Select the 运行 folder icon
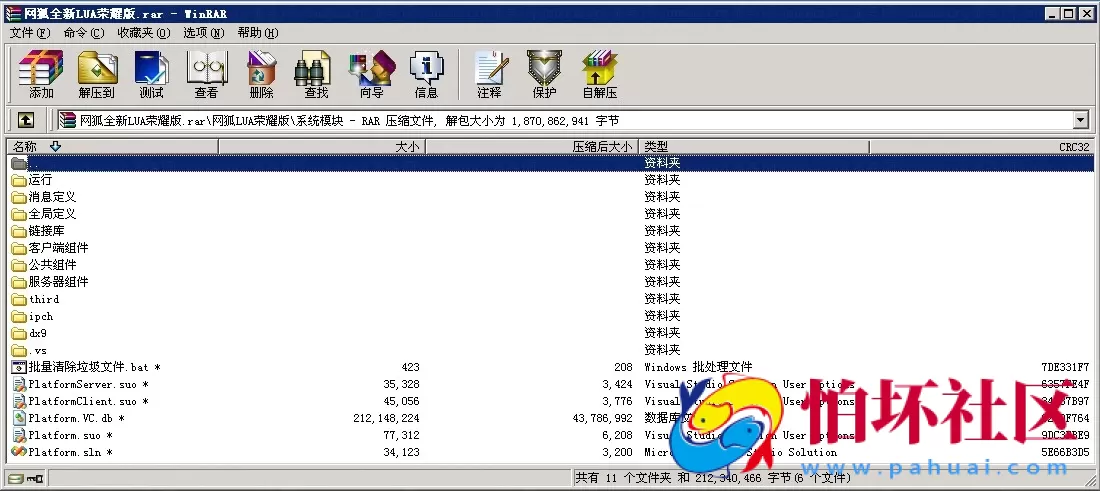This screenshot has width=1100, height=491. point(19,180)
